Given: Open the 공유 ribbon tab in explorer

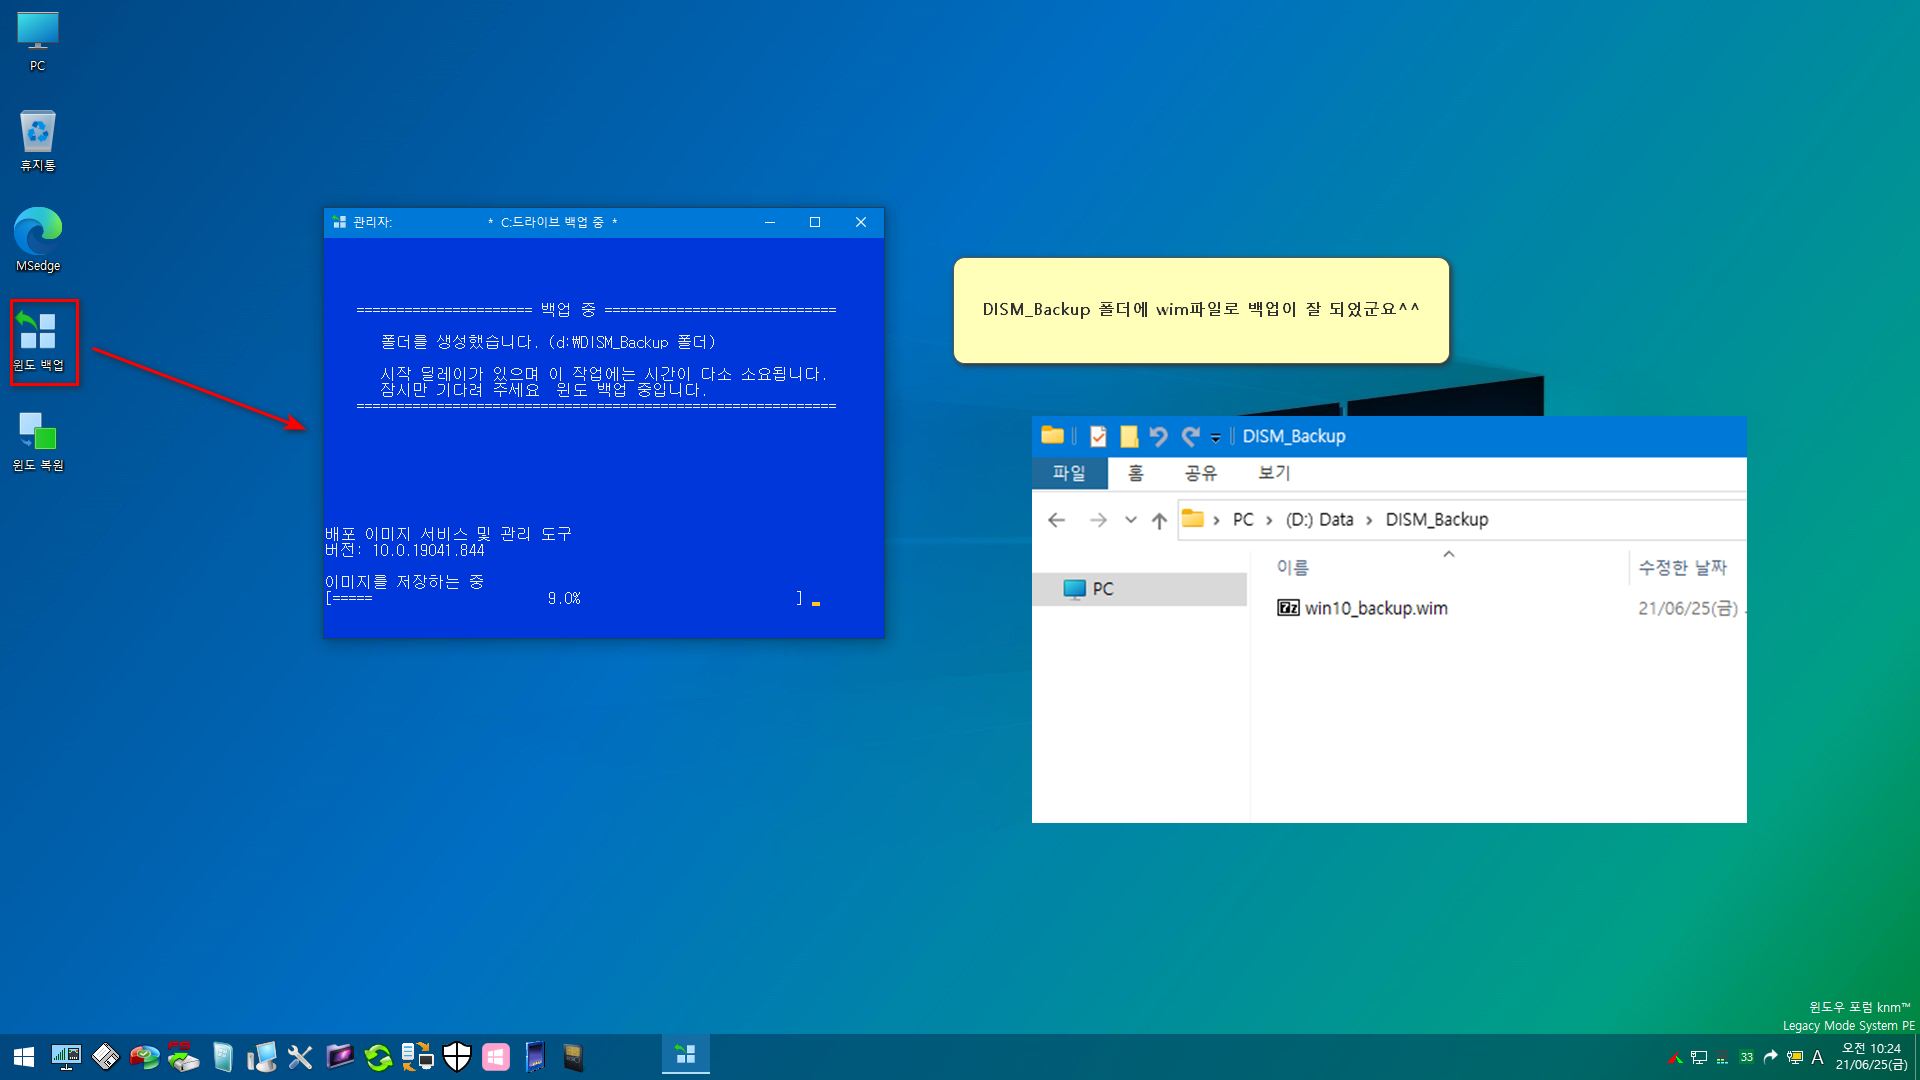Looking at the screenshot, I should [x=1201, y=473].
